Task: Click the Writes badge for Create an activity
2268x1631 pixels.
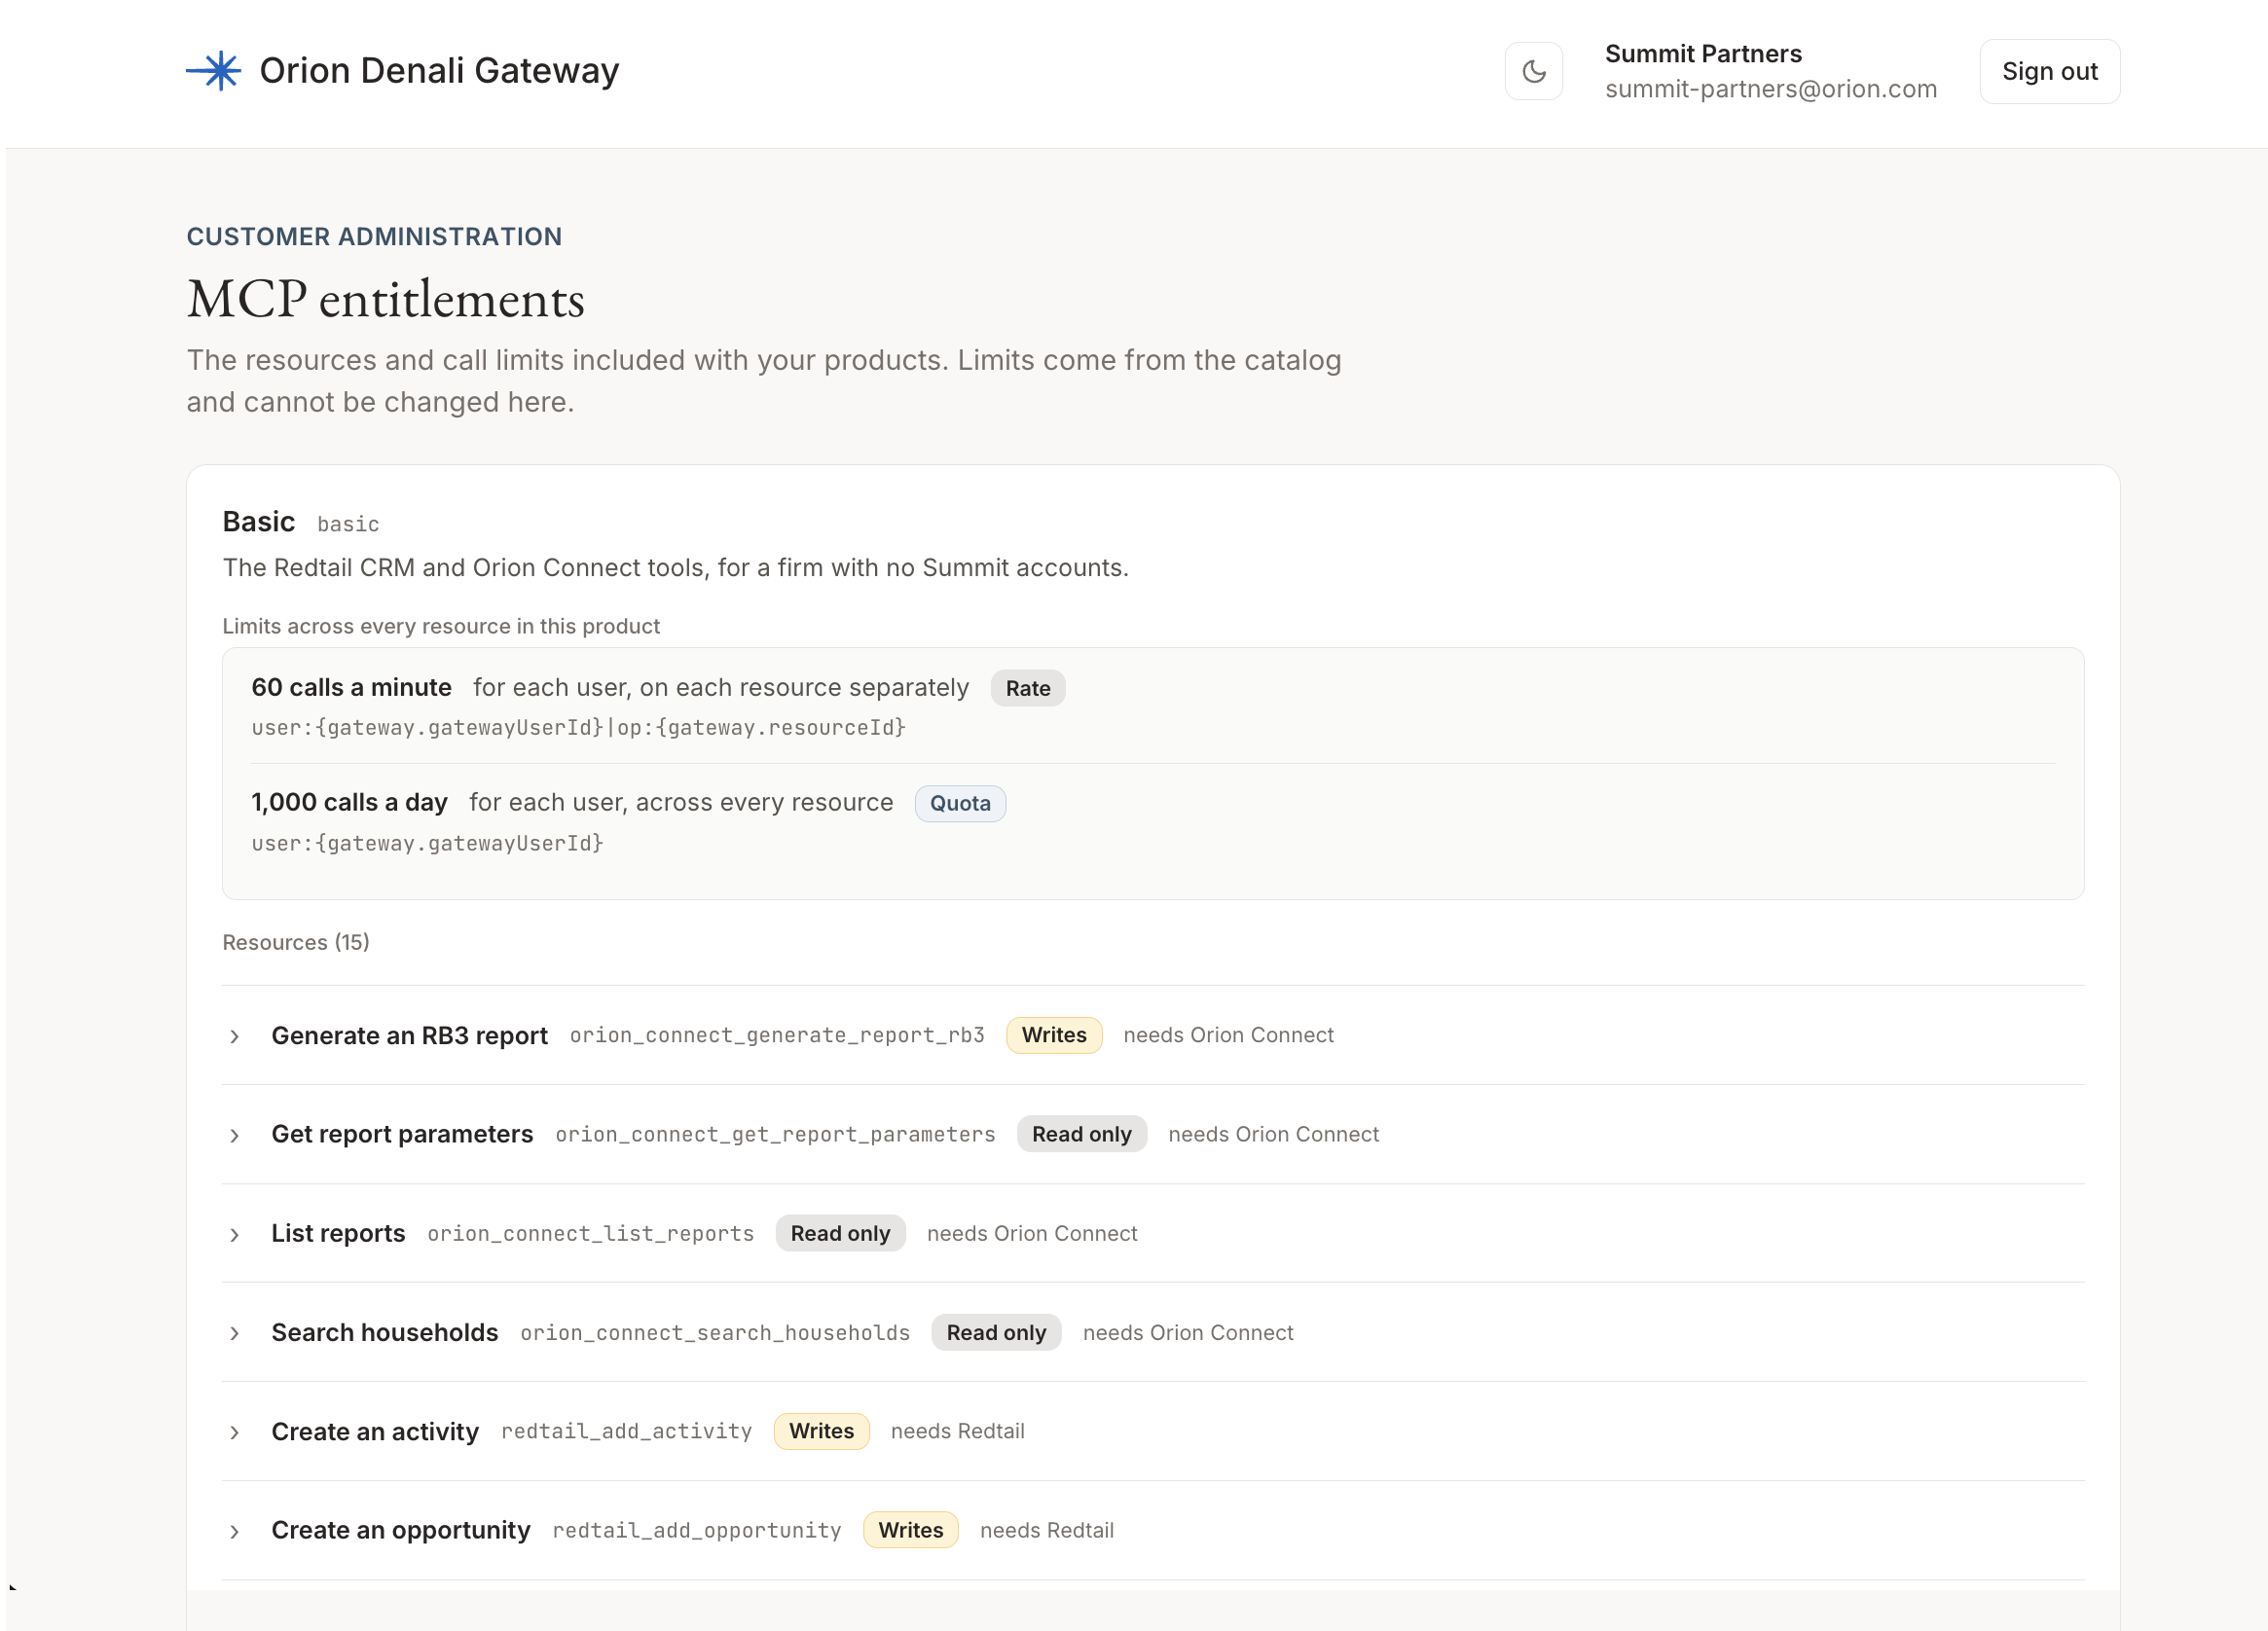Action: [x=821, y=1431]
